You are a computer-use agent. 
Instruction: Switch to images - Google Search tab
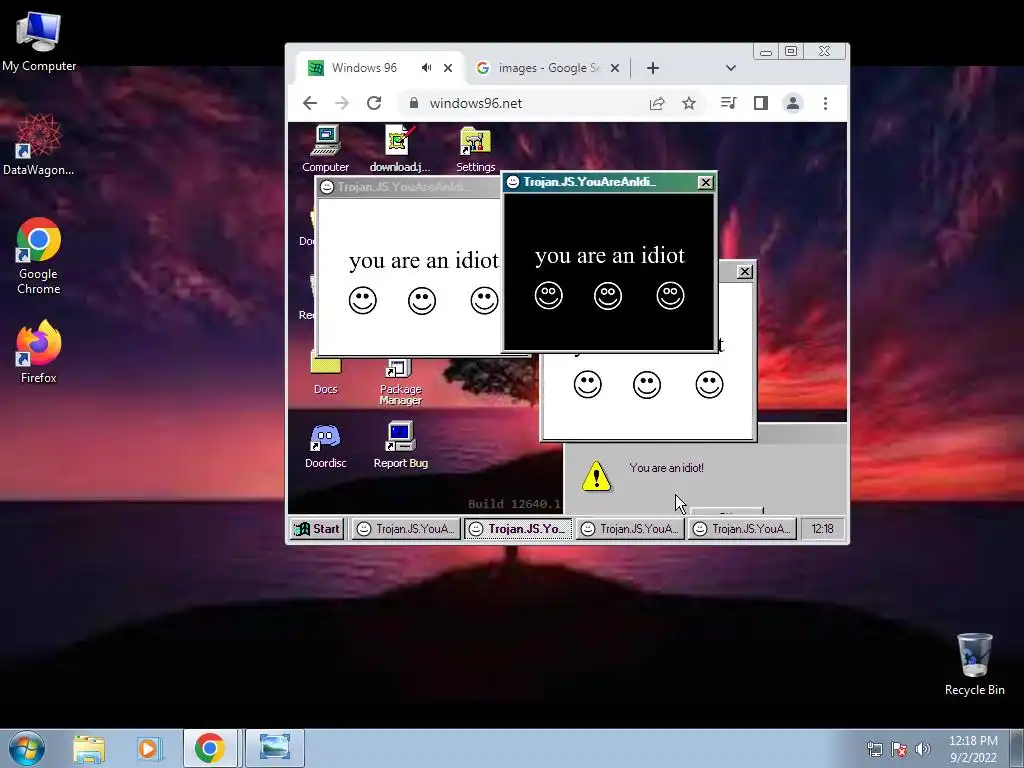[x=547, y=68]
